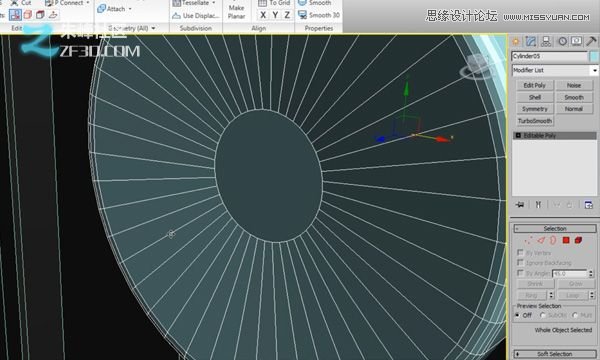The height and width of the screenshot is (360, 600).
Task: Click the third cube icon in Edit group
Action: pyautogui.click(x=40, y=15)
